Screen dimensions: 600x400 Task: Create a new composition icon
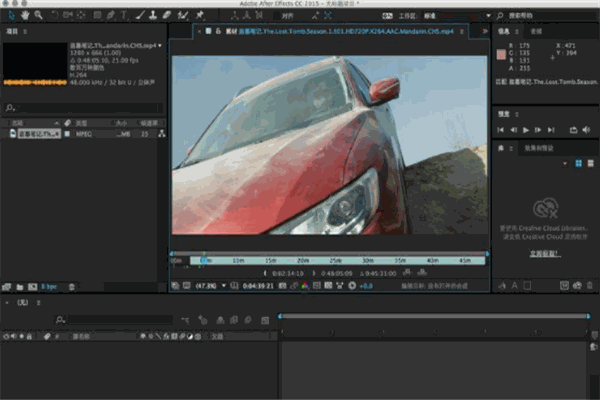click(33, 287)
